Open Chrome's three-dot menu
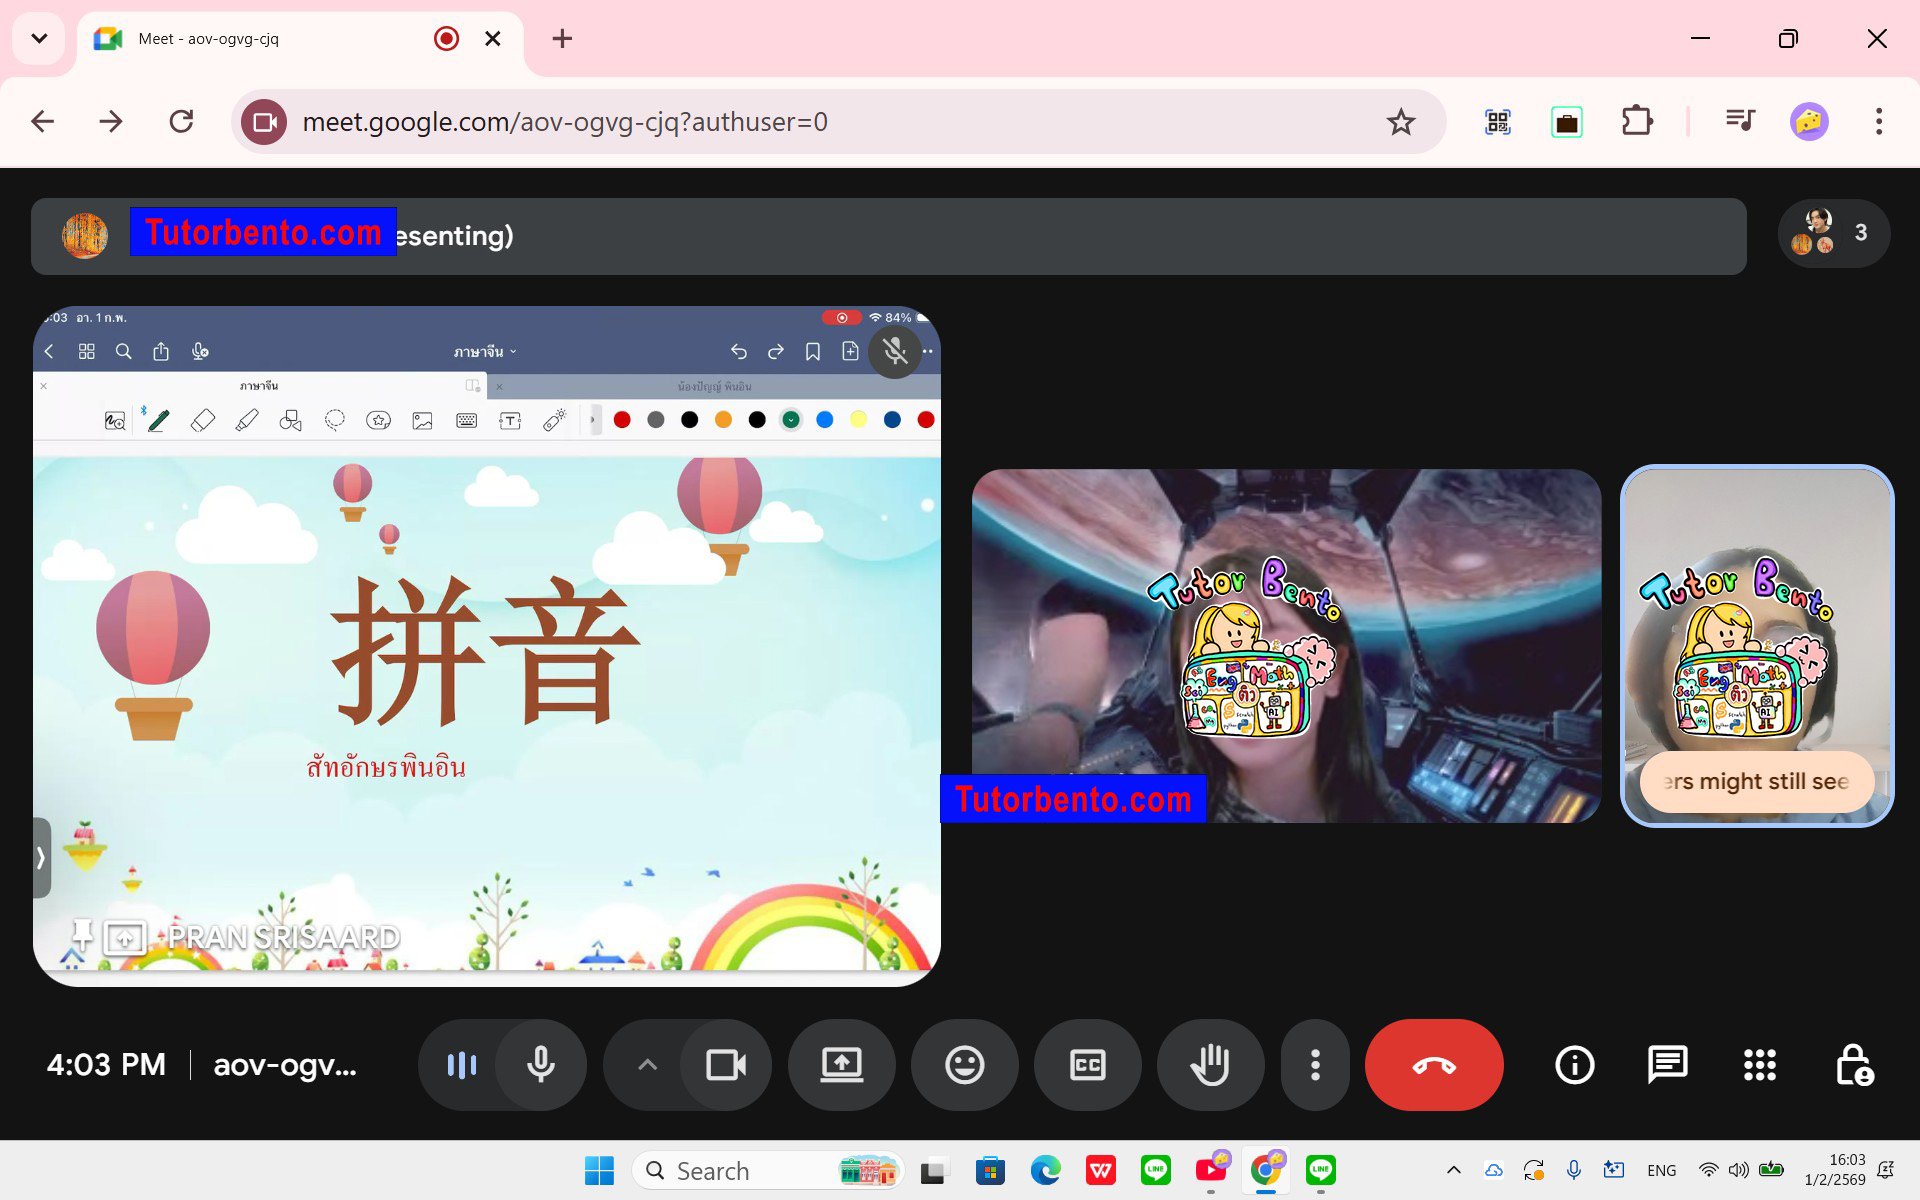 [1879, 121]
